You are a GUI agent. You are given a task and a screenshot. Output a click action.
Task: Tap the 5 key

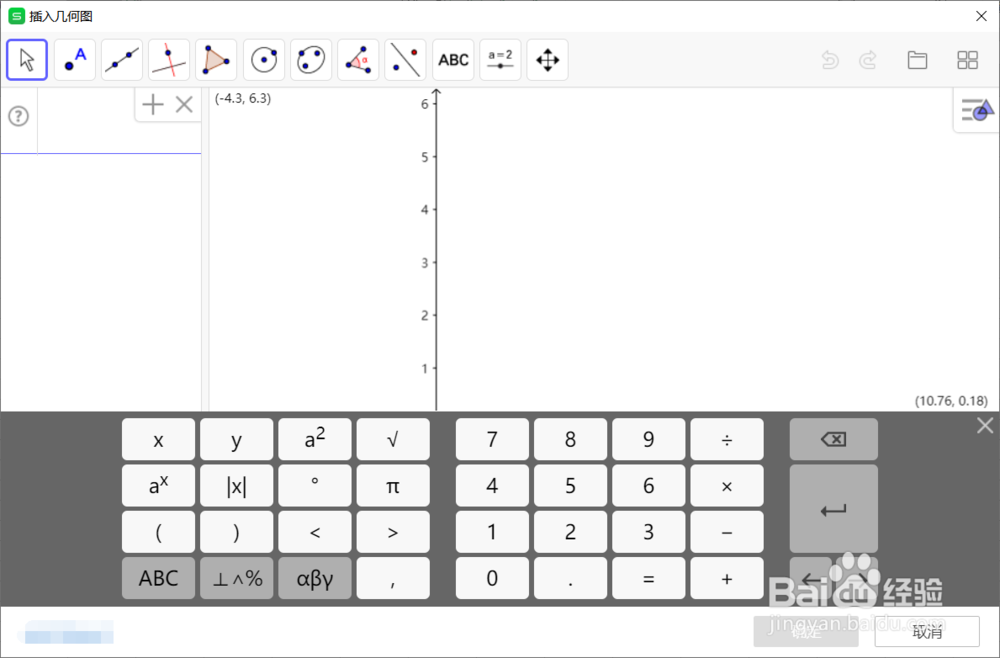(570, 486)
